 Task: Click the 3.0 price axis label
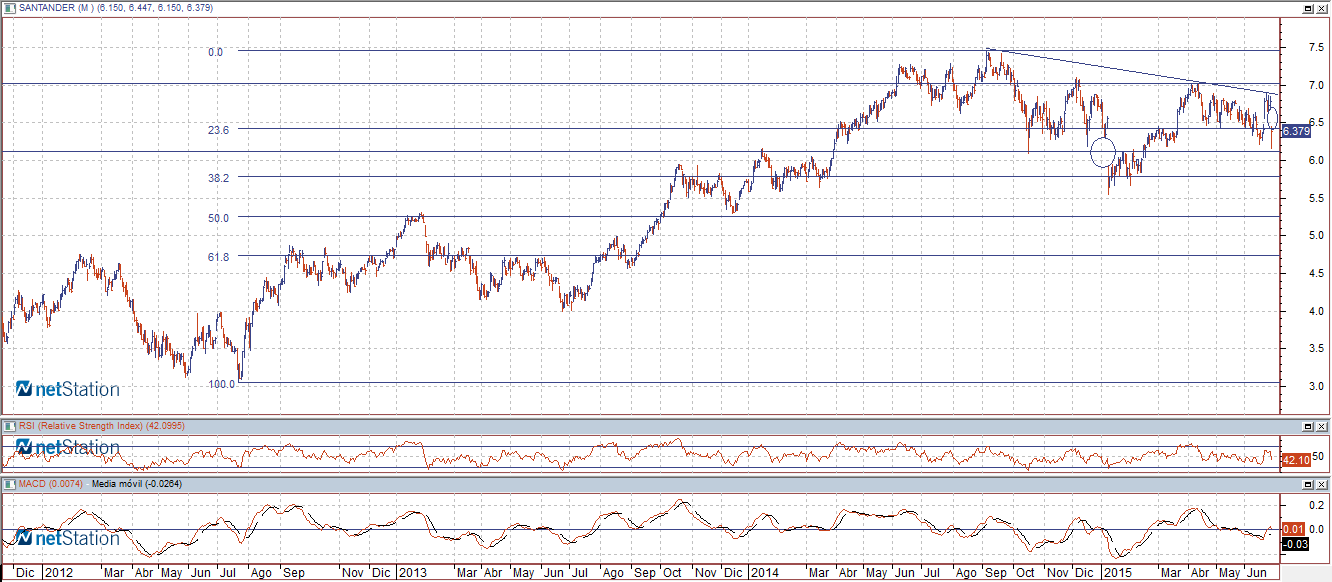coord(1318,386)
